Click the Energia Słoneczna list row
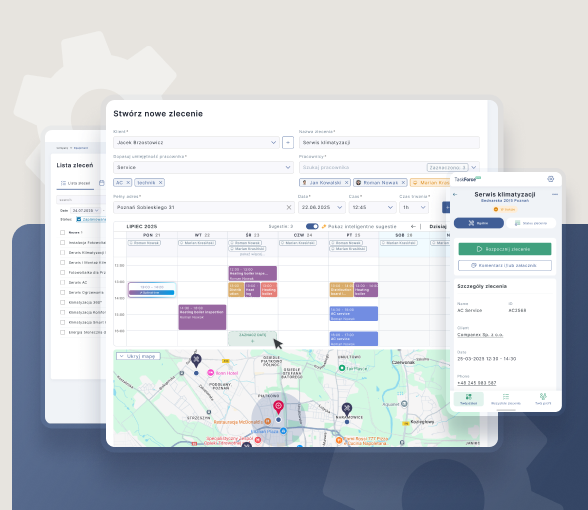The image size is (588, 510). click(83, 332)
